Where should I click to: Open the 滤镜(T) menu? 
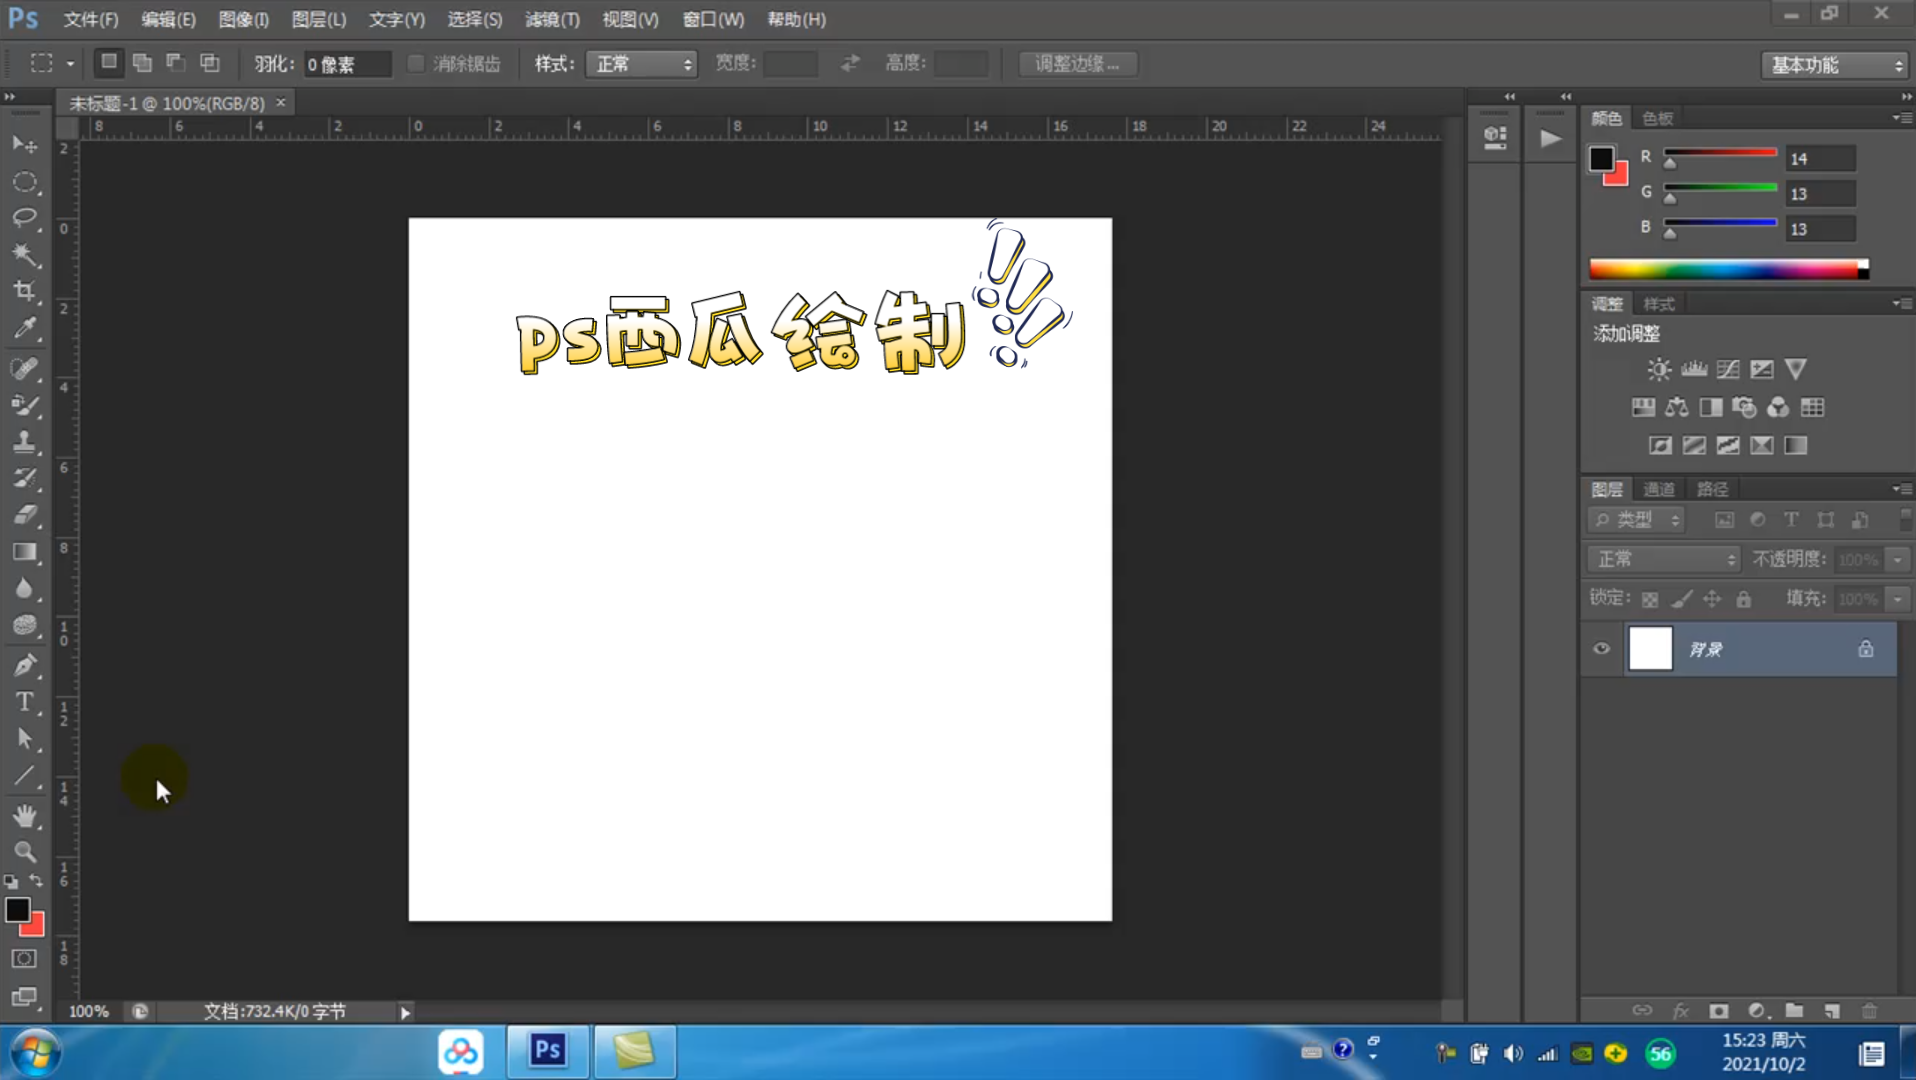[552, 19]
